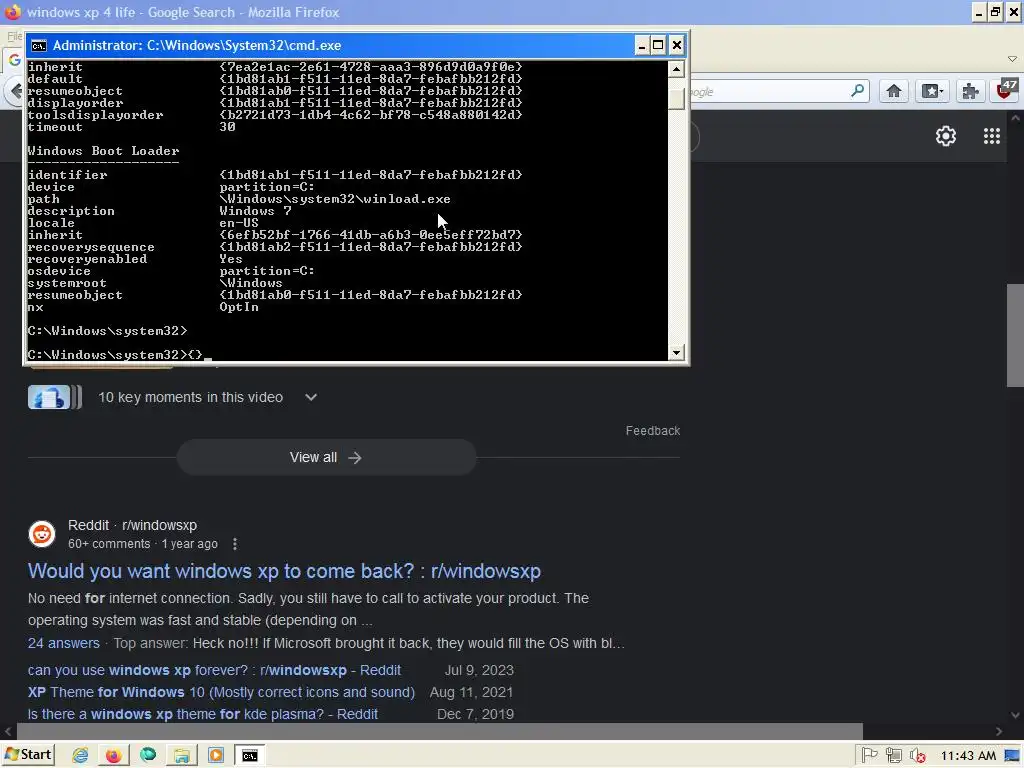The image size is (1024, 768).
Task: Click the View all button
Action: [326, 457]
